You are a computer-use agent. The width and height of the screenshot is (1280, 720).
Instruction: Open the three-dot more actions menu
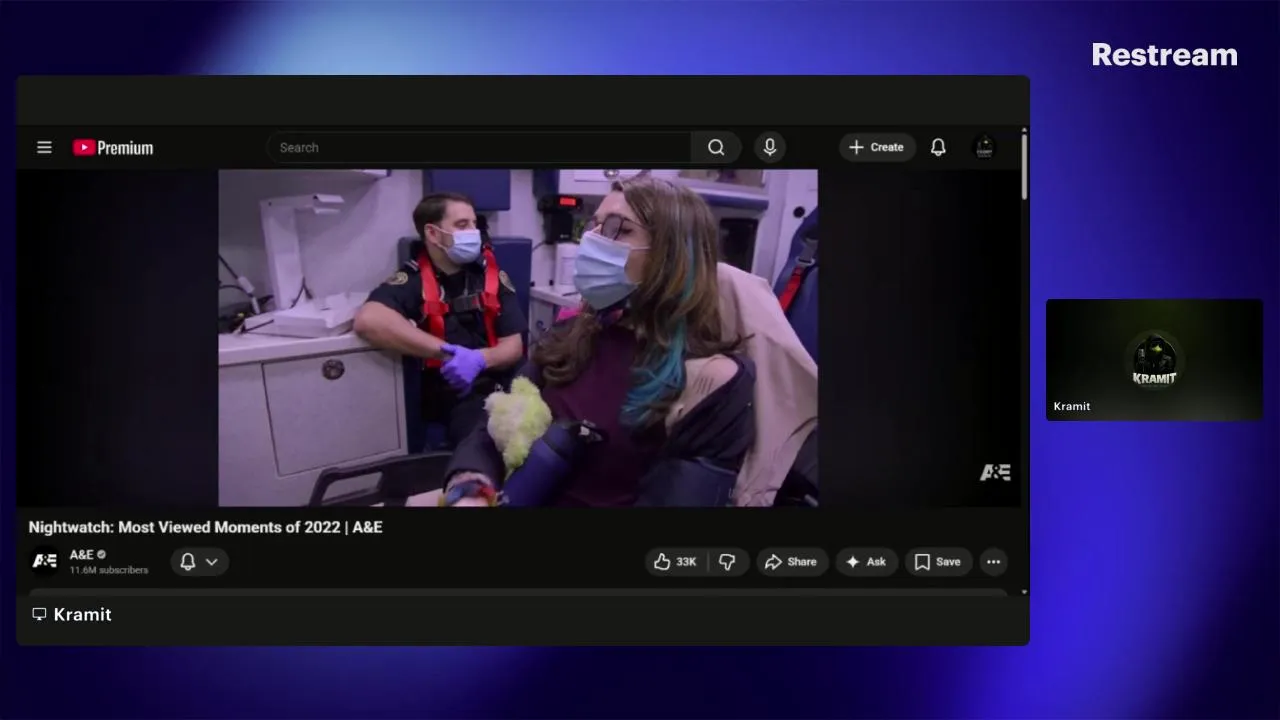(x=993, y=562)
